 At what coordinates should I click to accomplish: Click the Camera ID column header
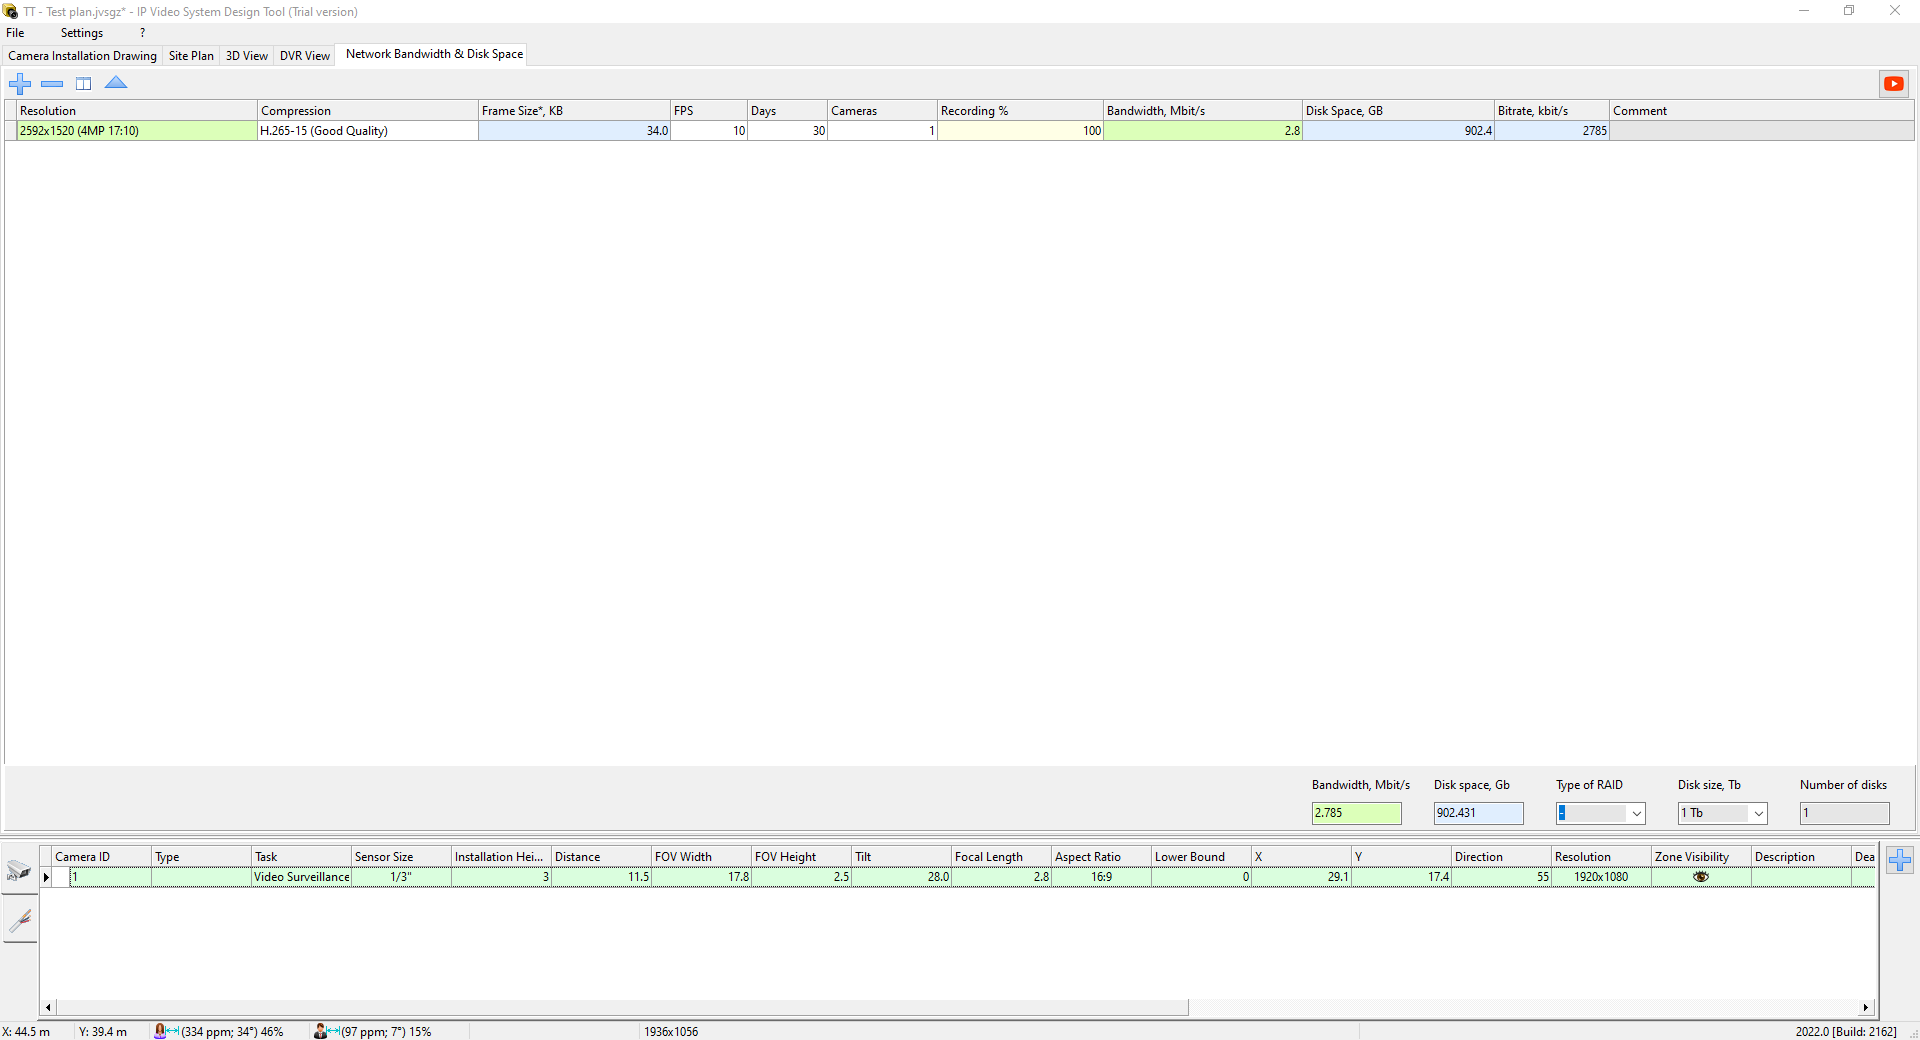pyautogui.click(x=100, y=857)
